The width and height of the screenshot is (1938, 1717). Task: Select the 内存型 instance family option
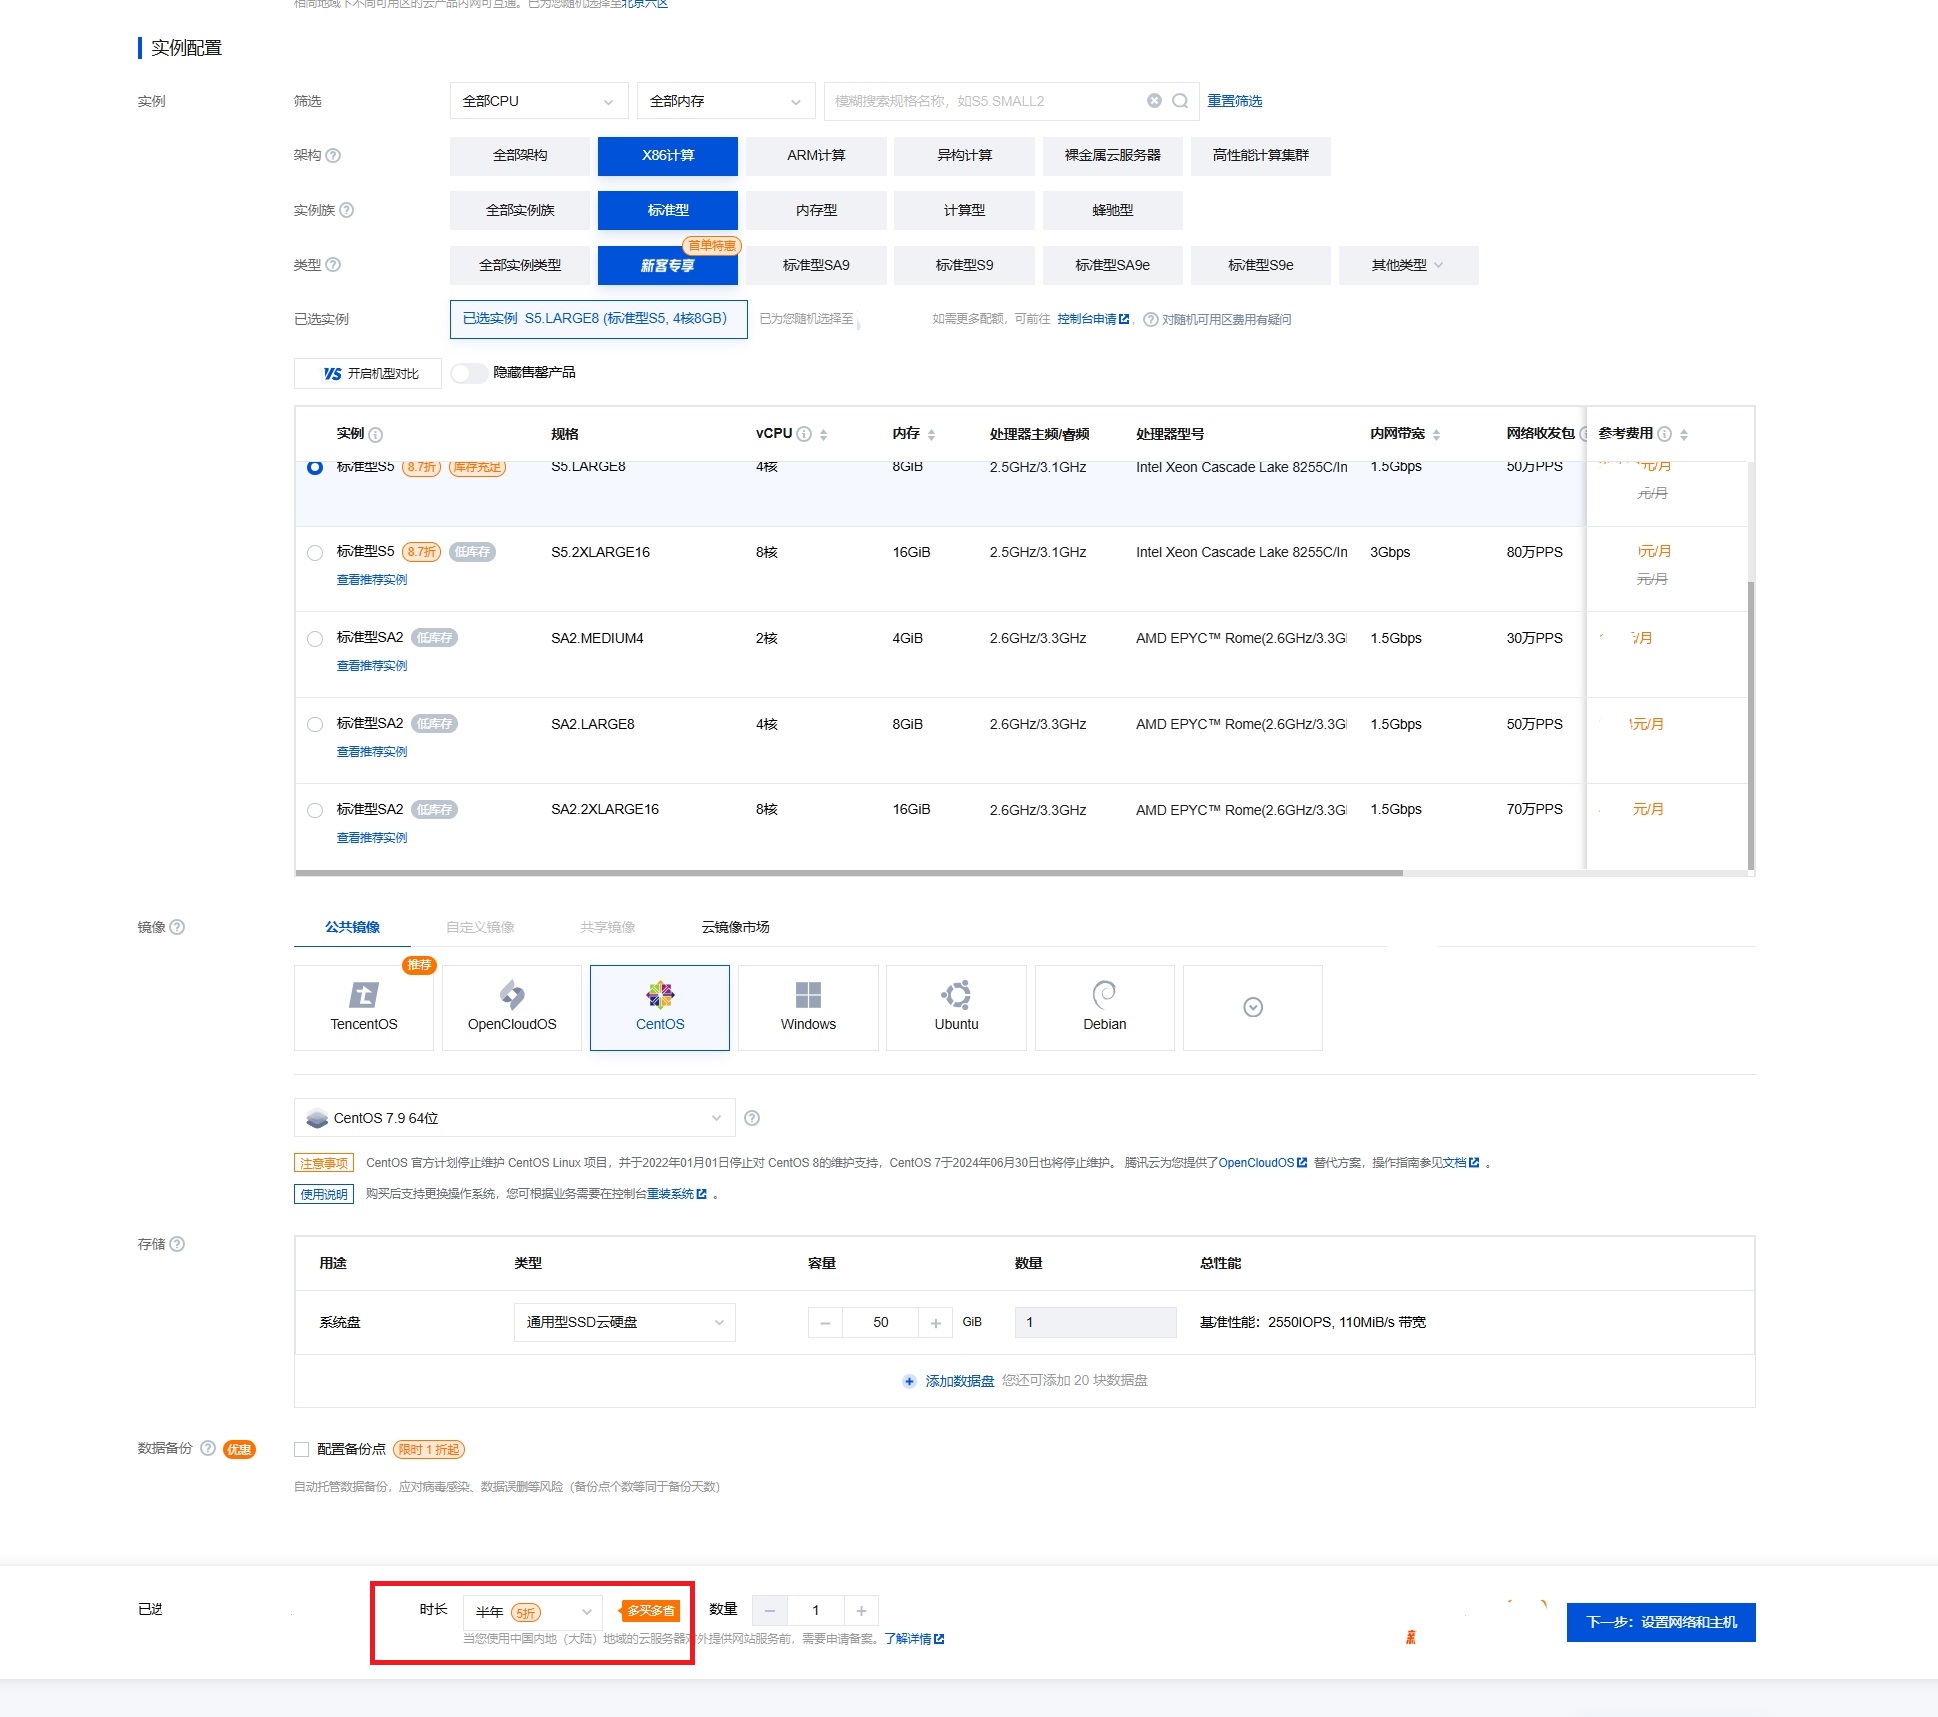click(816, 210)
